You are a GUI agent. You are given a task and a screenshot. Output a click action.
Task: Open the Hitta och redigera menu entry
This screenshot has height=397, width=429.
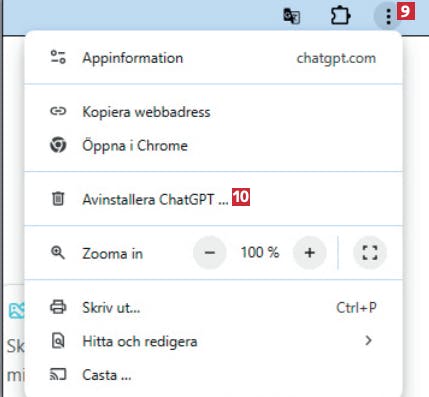[213, 341]
